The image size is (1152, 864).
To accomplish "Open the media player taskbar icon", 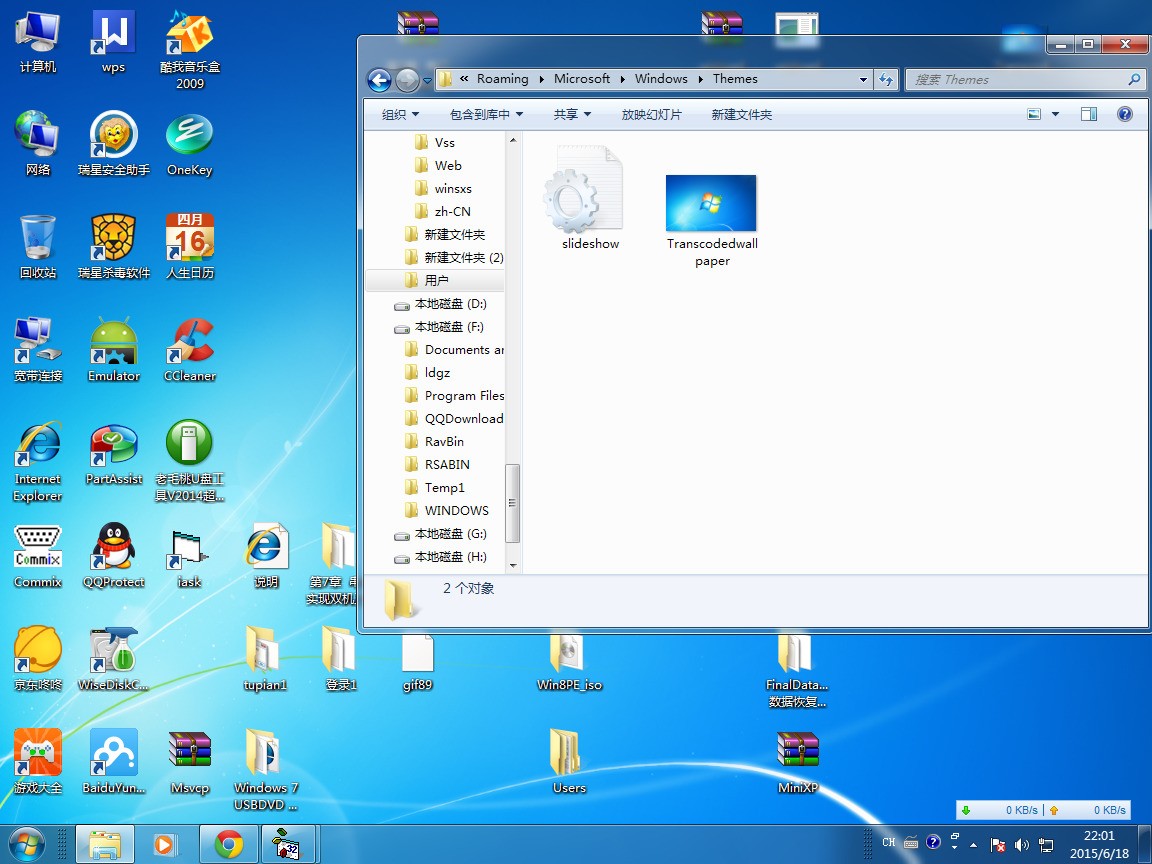I will point(165,845).
